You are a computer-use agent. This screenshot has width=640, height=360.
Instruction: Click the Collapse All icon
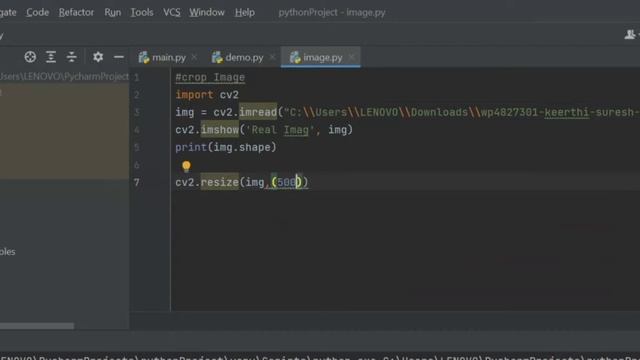[71, 57]
